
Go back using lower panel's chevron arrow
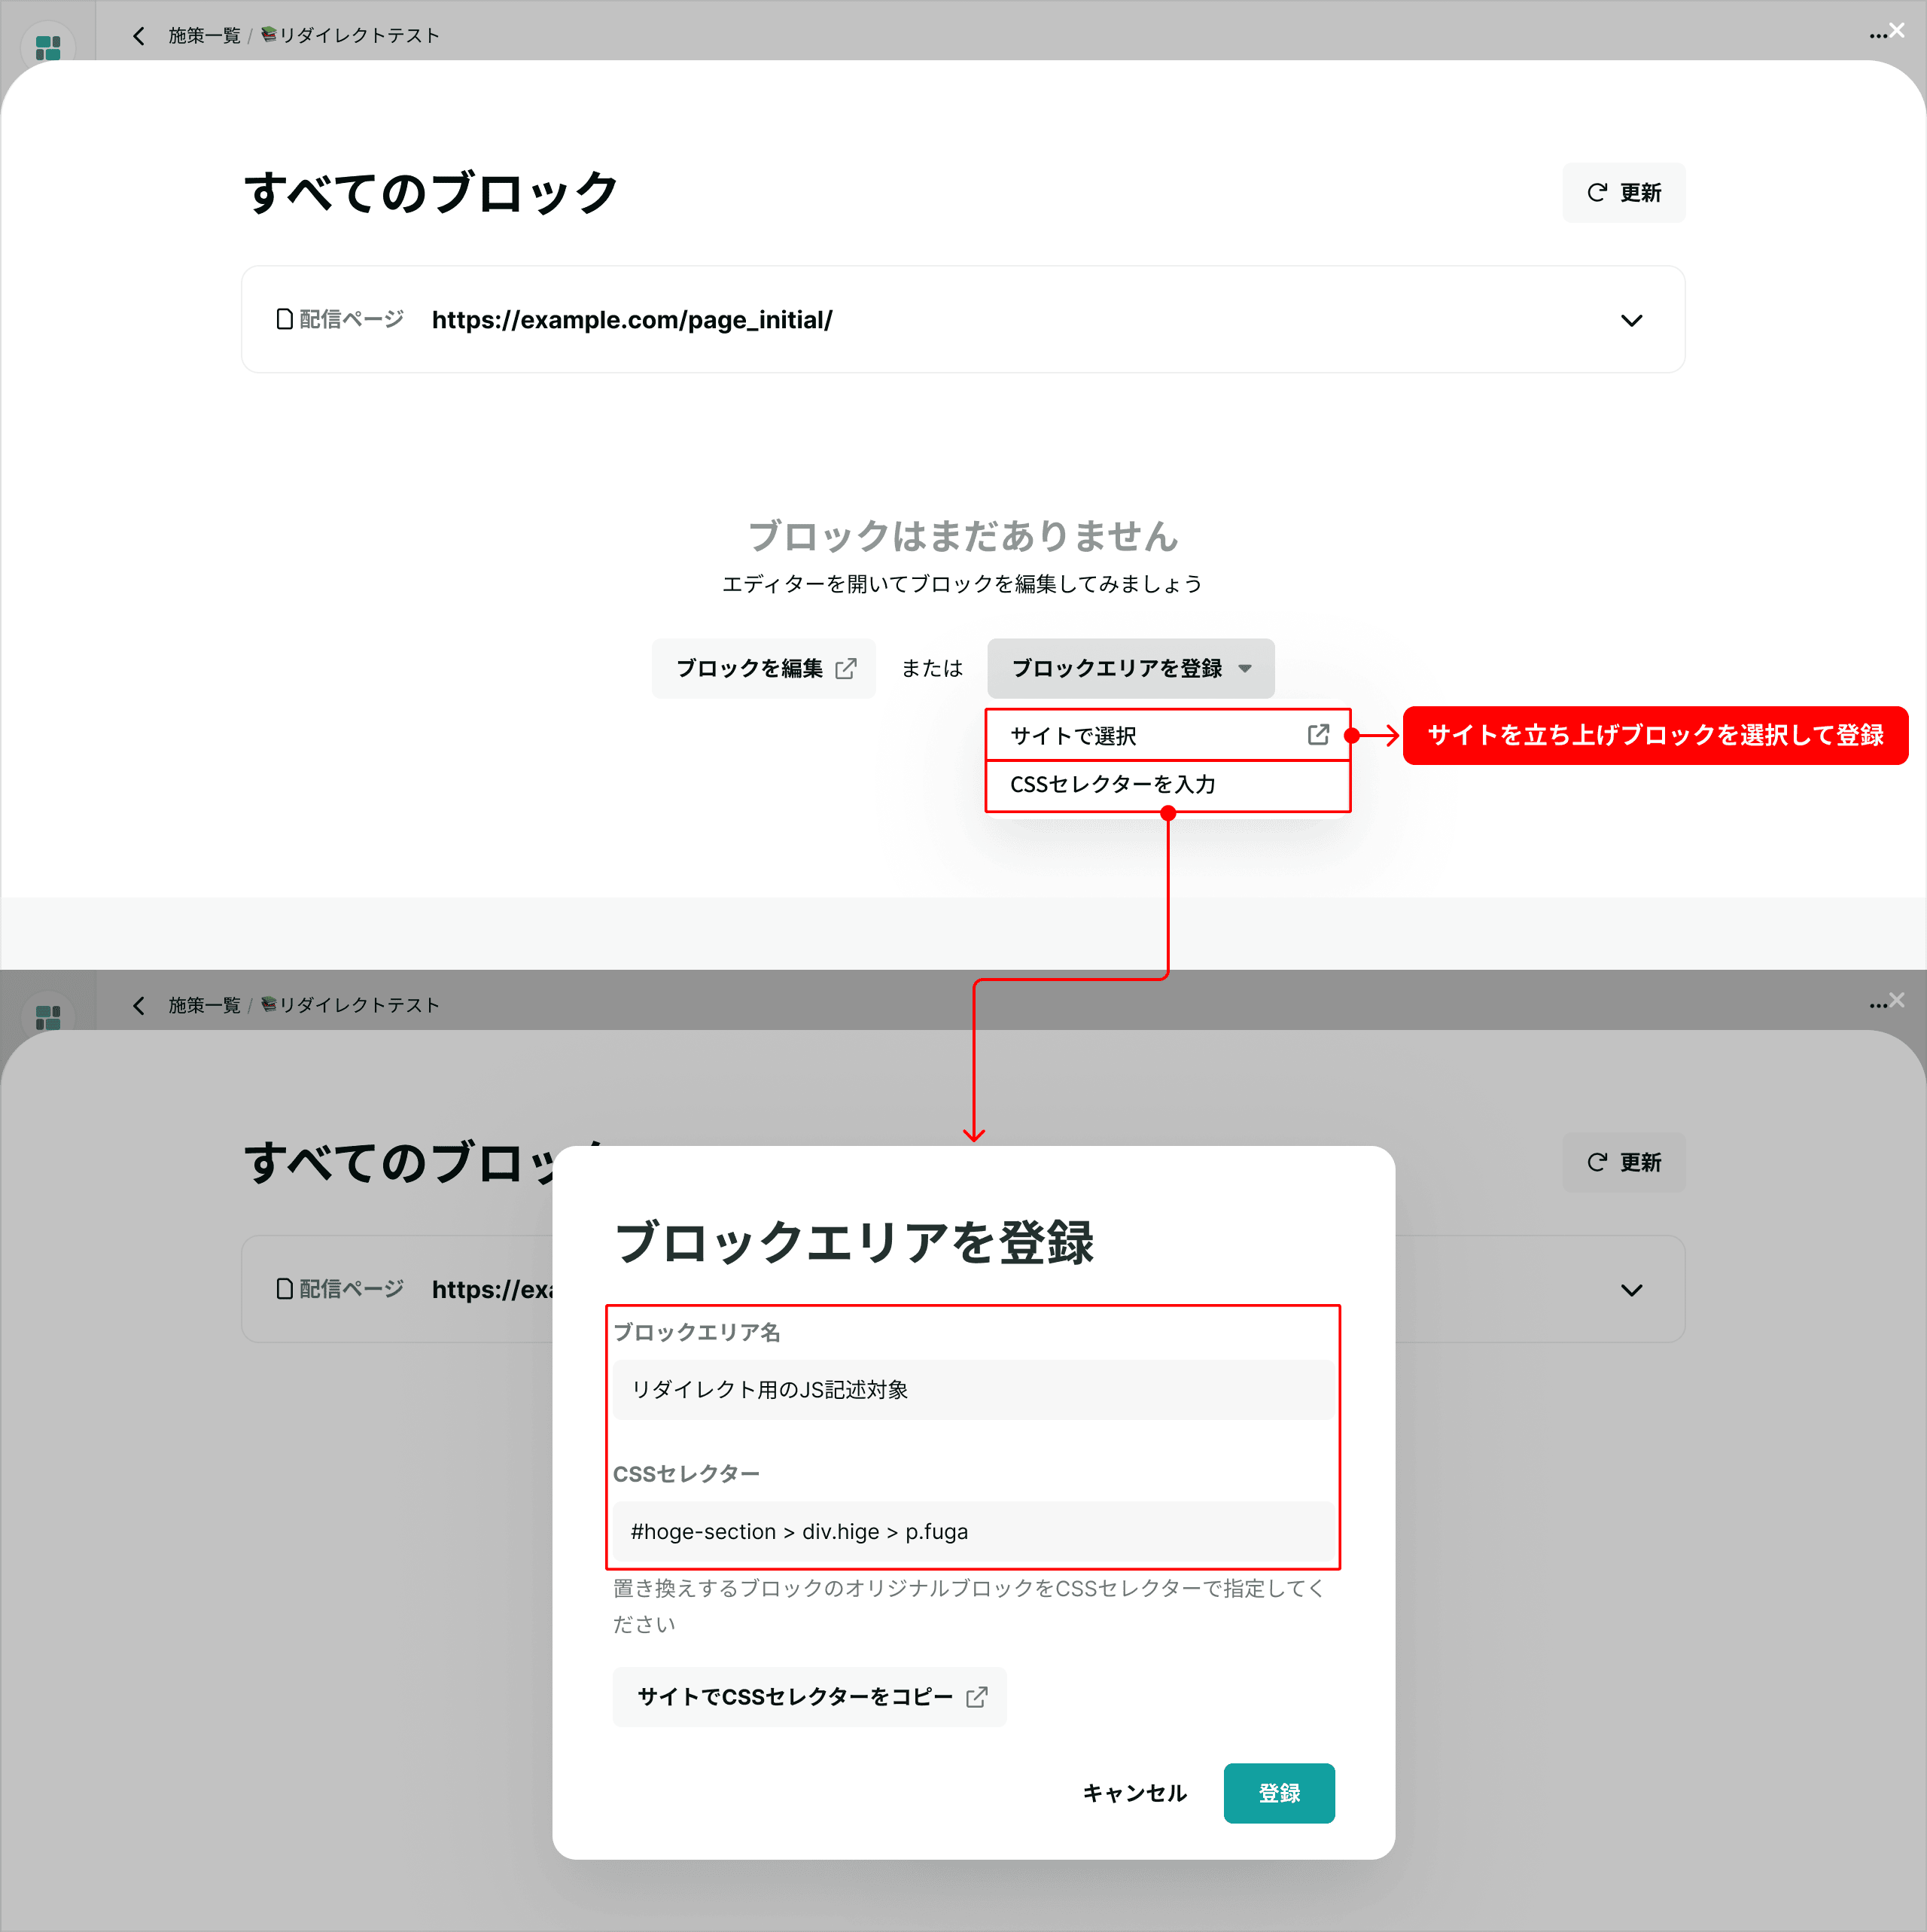pyautogui.click(x=139, y=1006)
